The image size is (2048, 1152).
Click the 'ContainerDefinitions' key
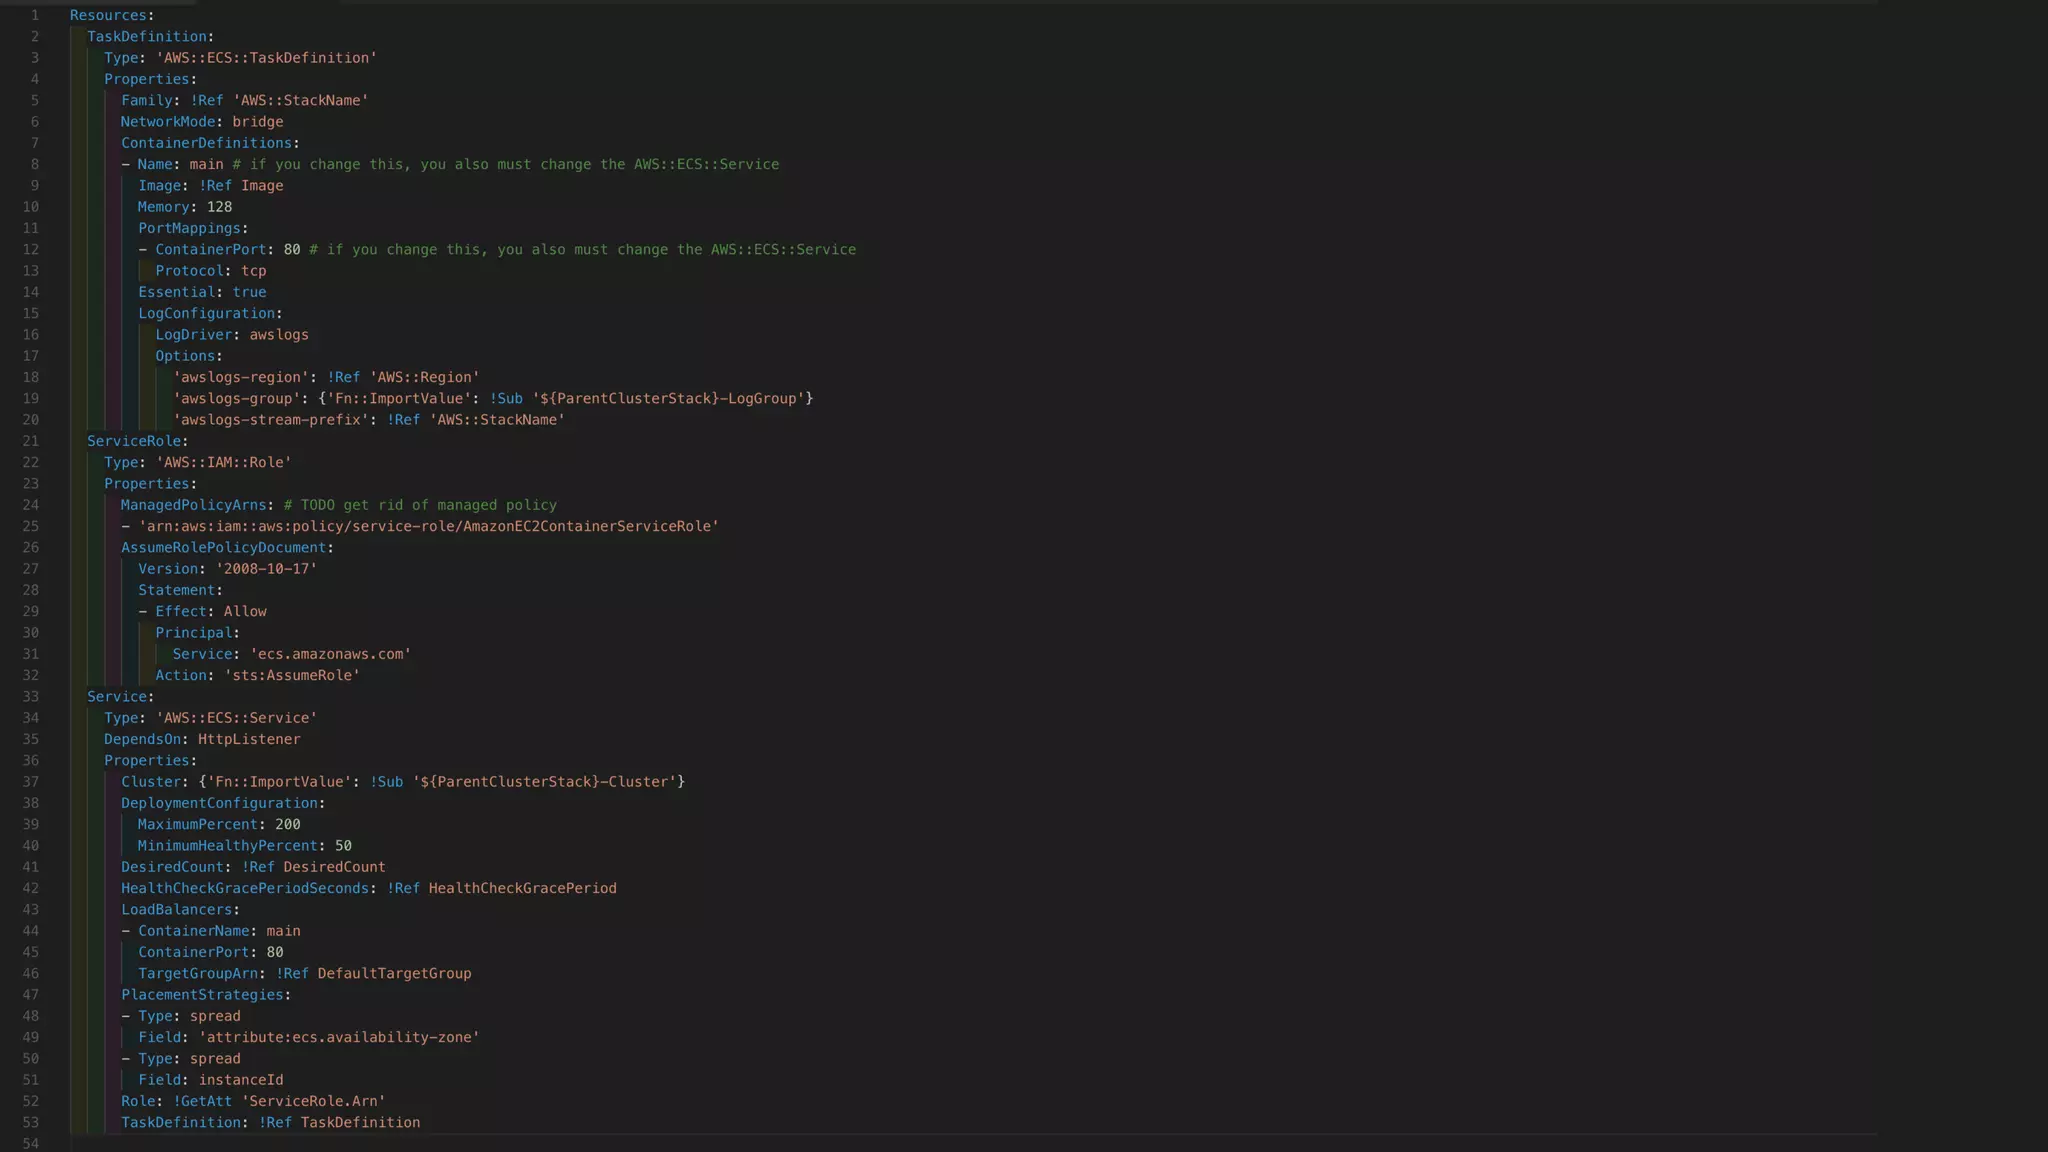[x=206, y=143]
